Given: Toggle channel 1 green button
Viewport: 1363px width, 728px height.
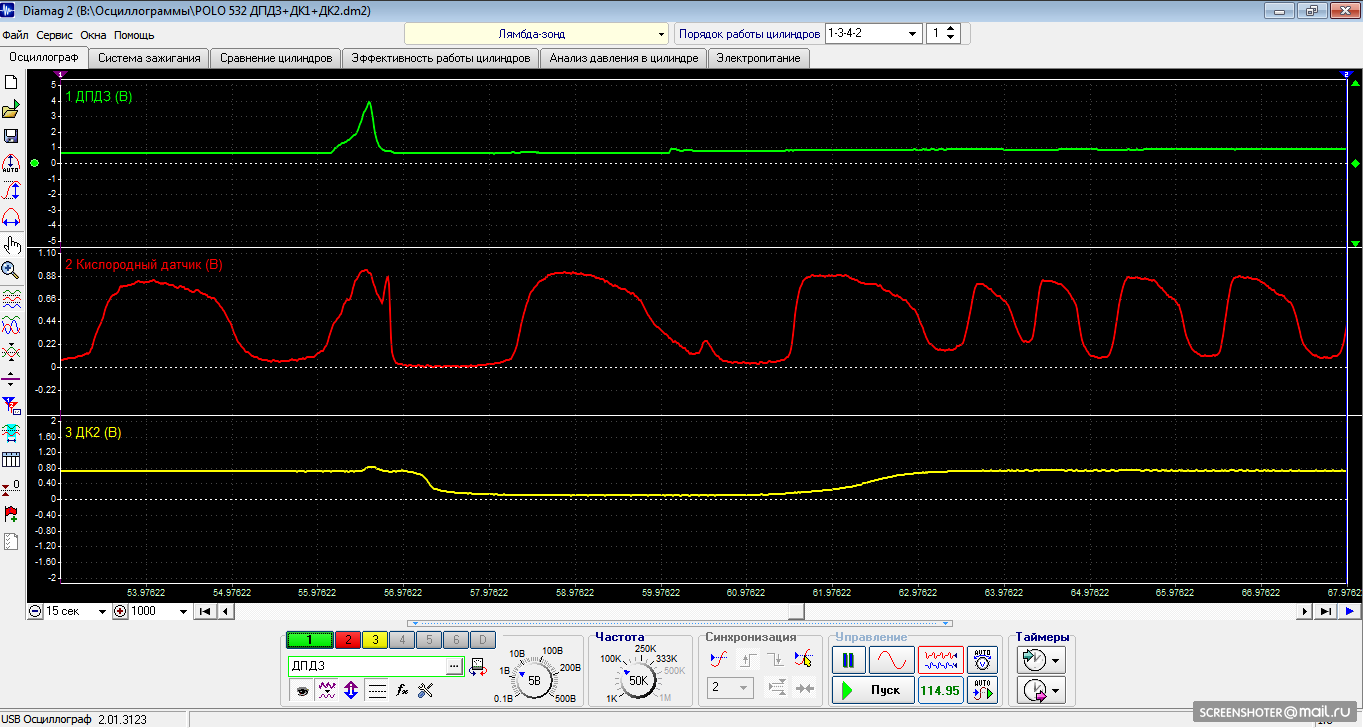Looking at the screenshot, I should pos(309,640).
